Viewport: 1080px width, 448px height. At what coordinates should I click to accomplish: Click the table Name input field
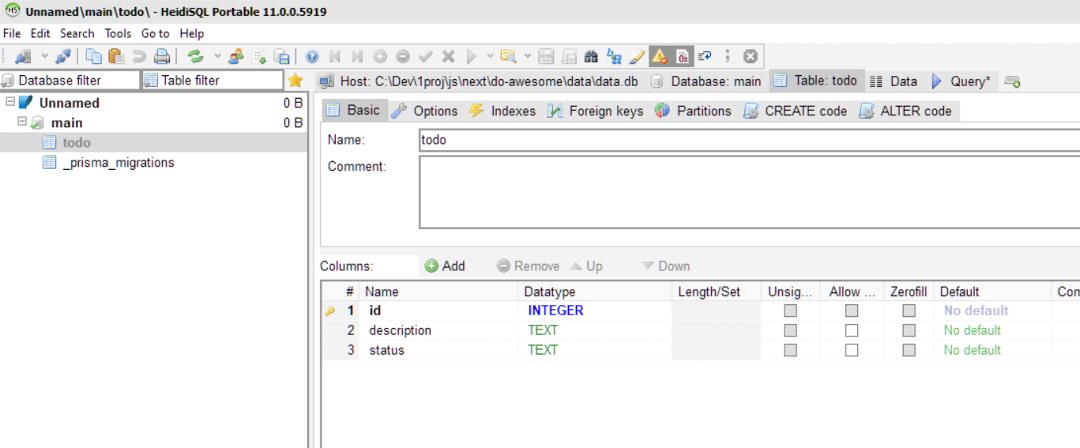click(749, 140)
